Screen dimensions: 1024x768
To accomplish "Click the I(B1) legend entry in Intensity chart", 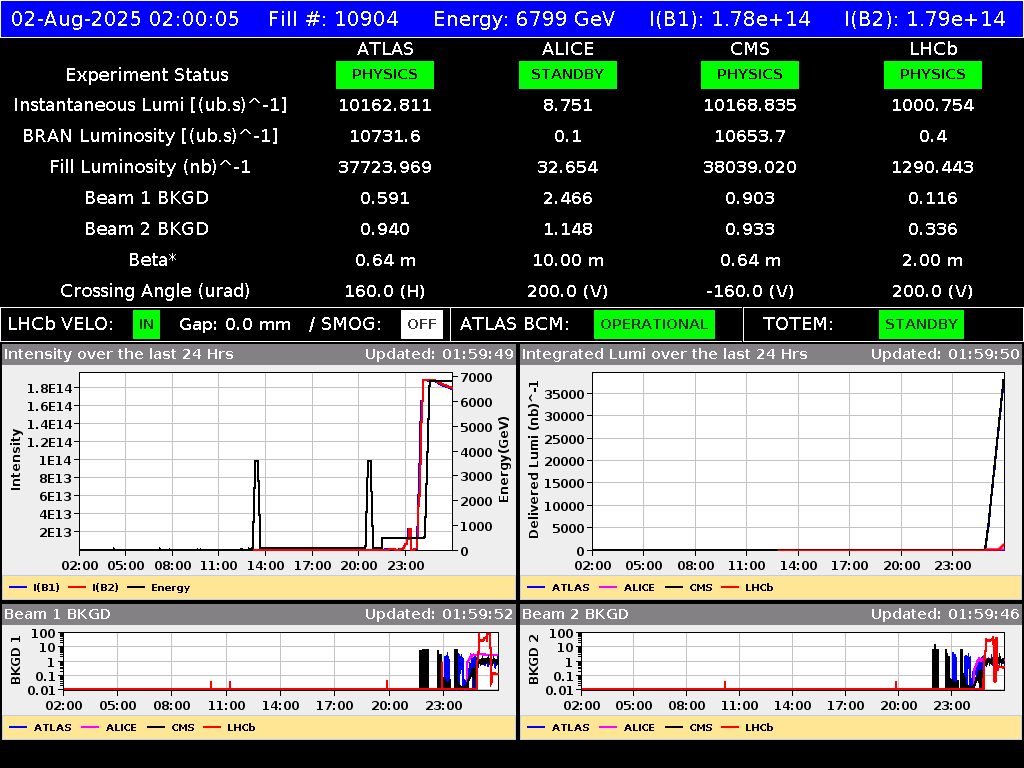I will coord(35,587).
